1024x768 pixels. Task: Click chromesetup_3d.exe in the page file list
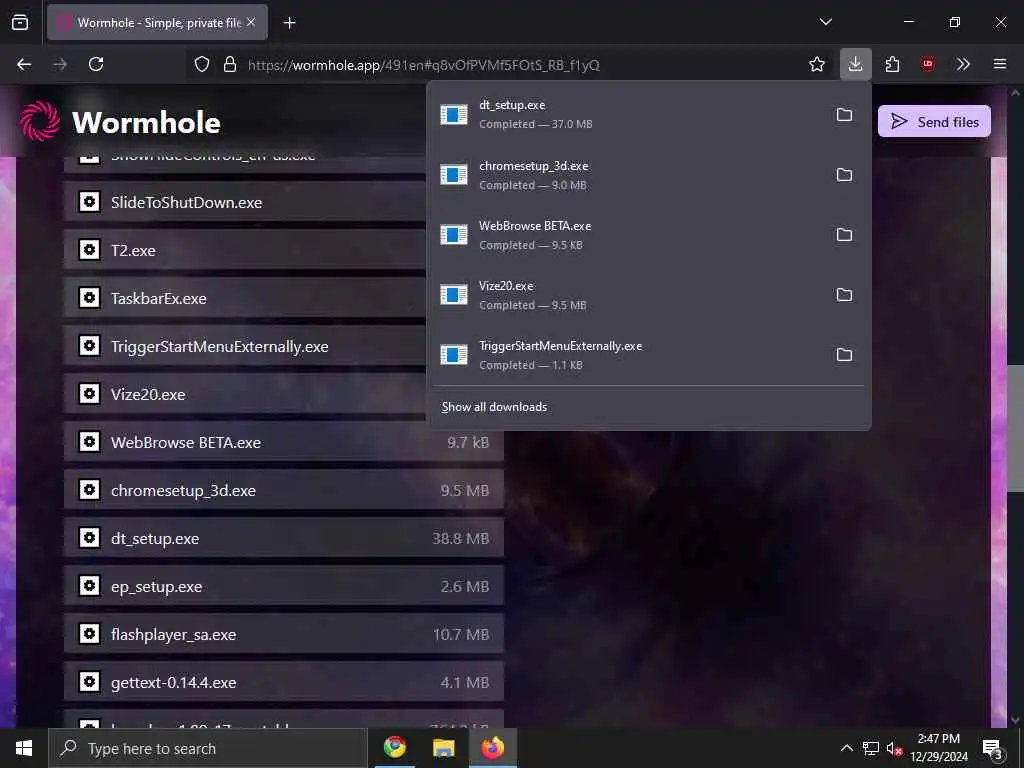(x=283, y=490)
